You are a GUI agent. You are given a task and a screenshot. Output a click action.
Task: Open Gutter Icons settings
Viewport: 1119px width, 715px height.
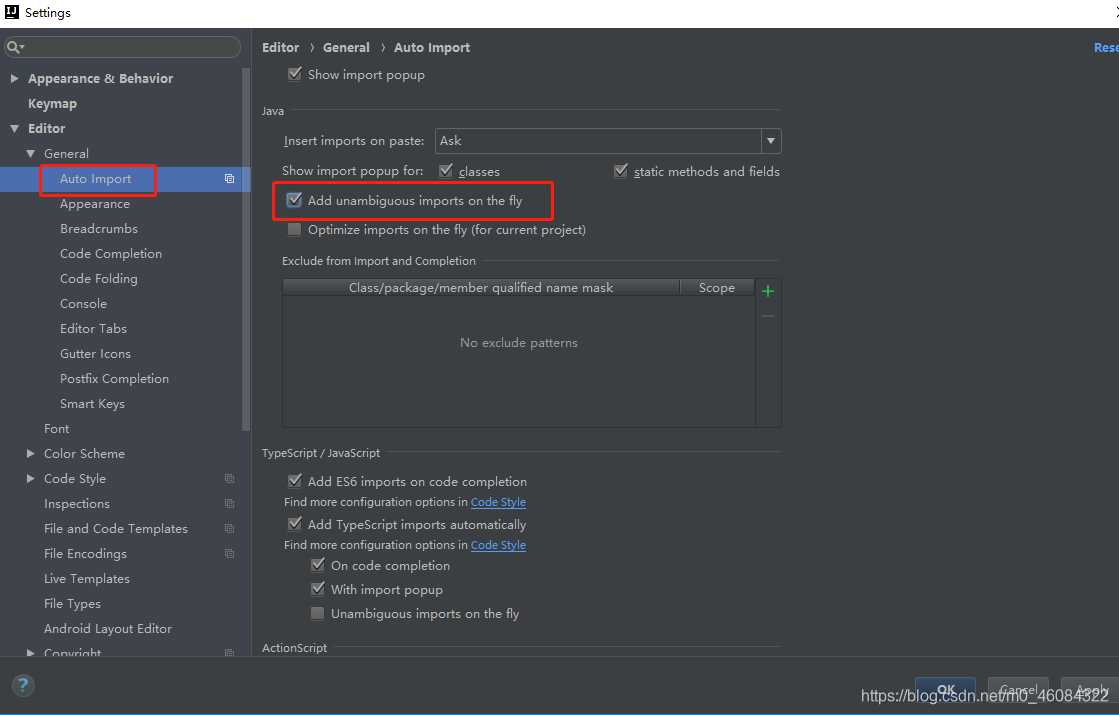(x=95, y=353)
